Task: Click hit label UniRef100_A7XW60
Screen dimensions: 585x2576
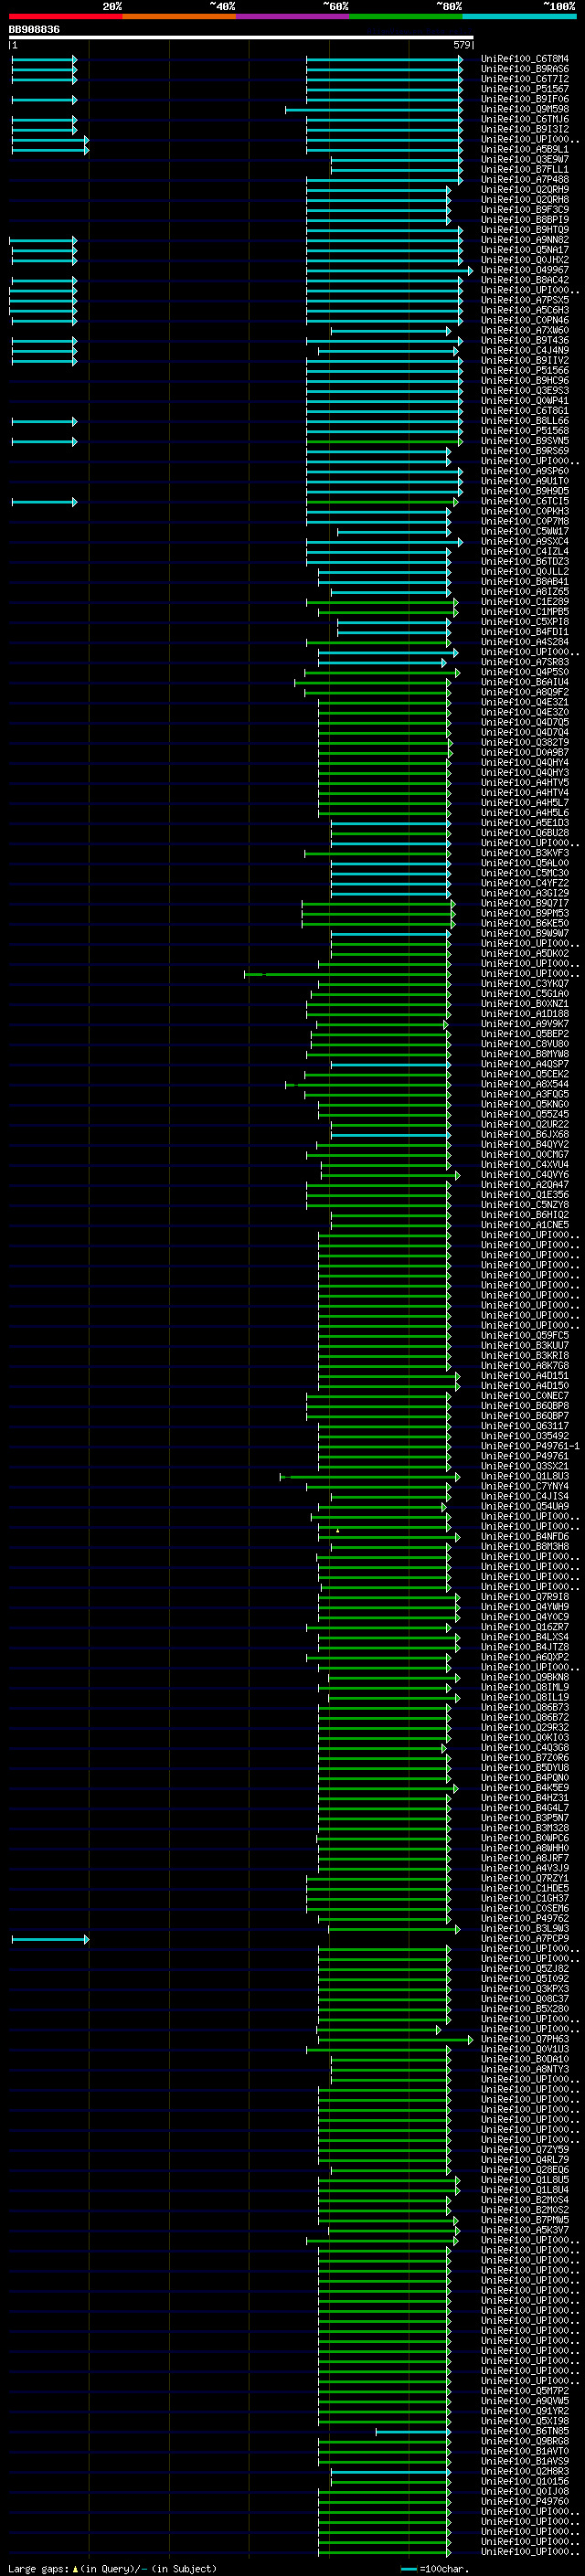Action: pos(525,331)
